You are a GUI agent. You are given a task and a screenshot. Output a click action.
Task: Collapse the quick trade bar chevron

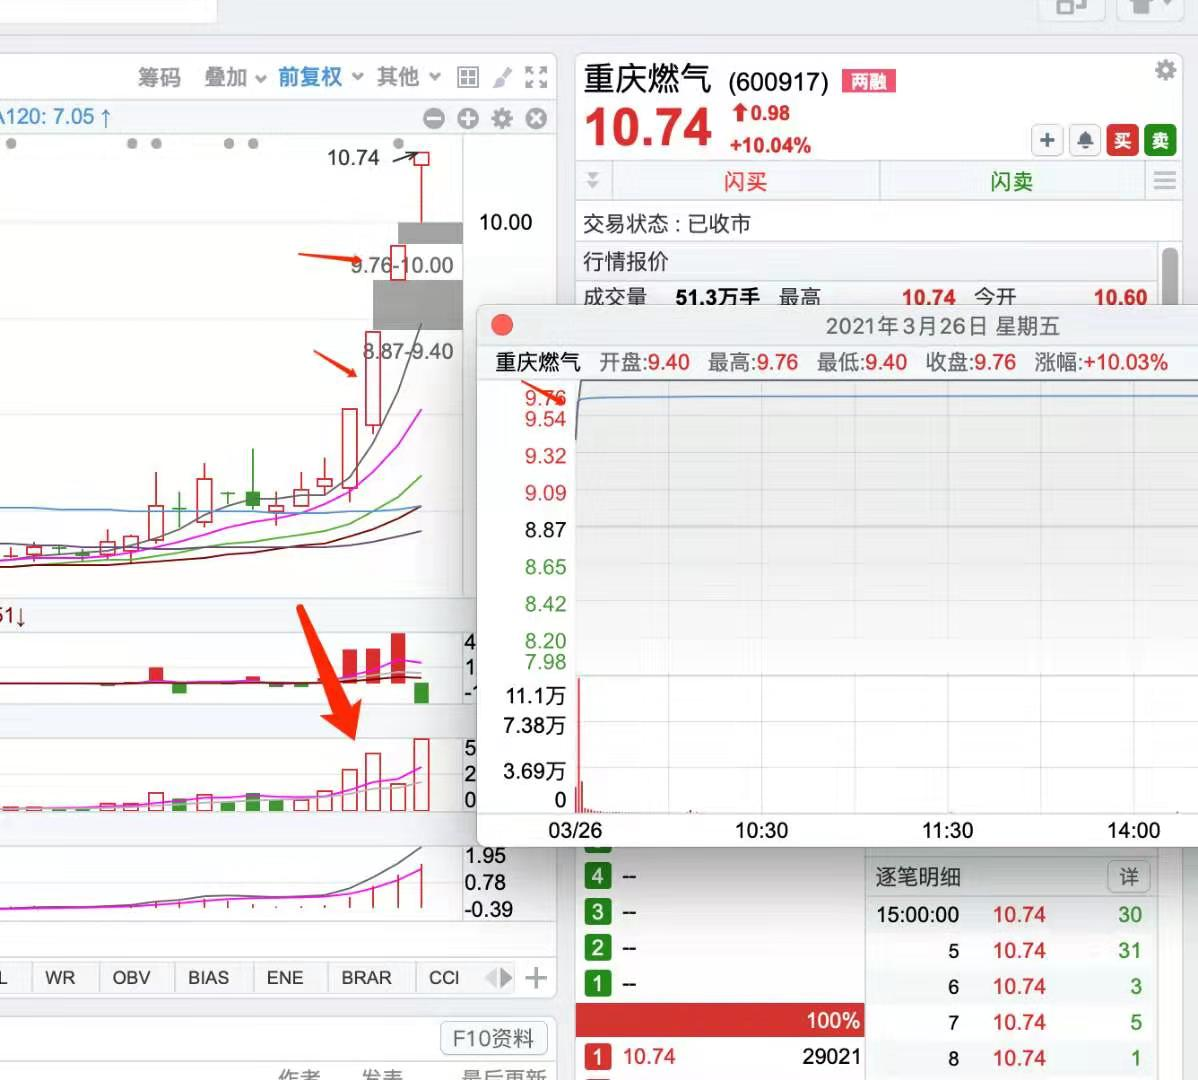pos(592,181)
